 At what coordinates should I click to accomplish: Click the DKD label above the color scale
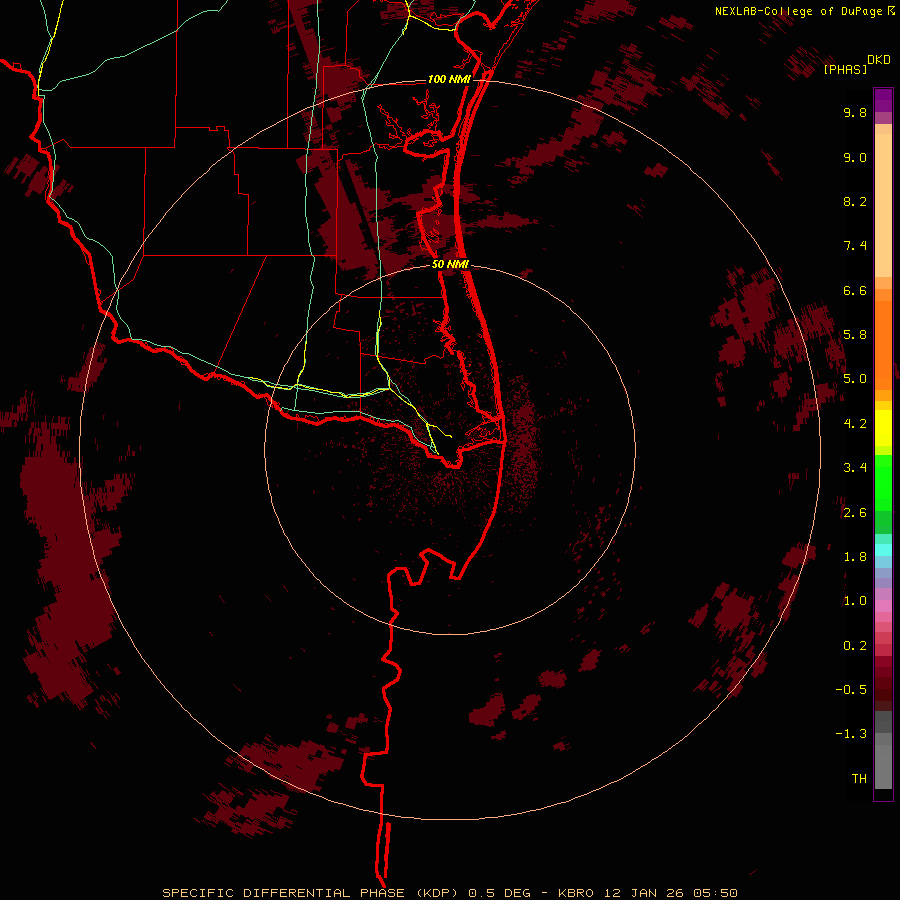(879, 60)
